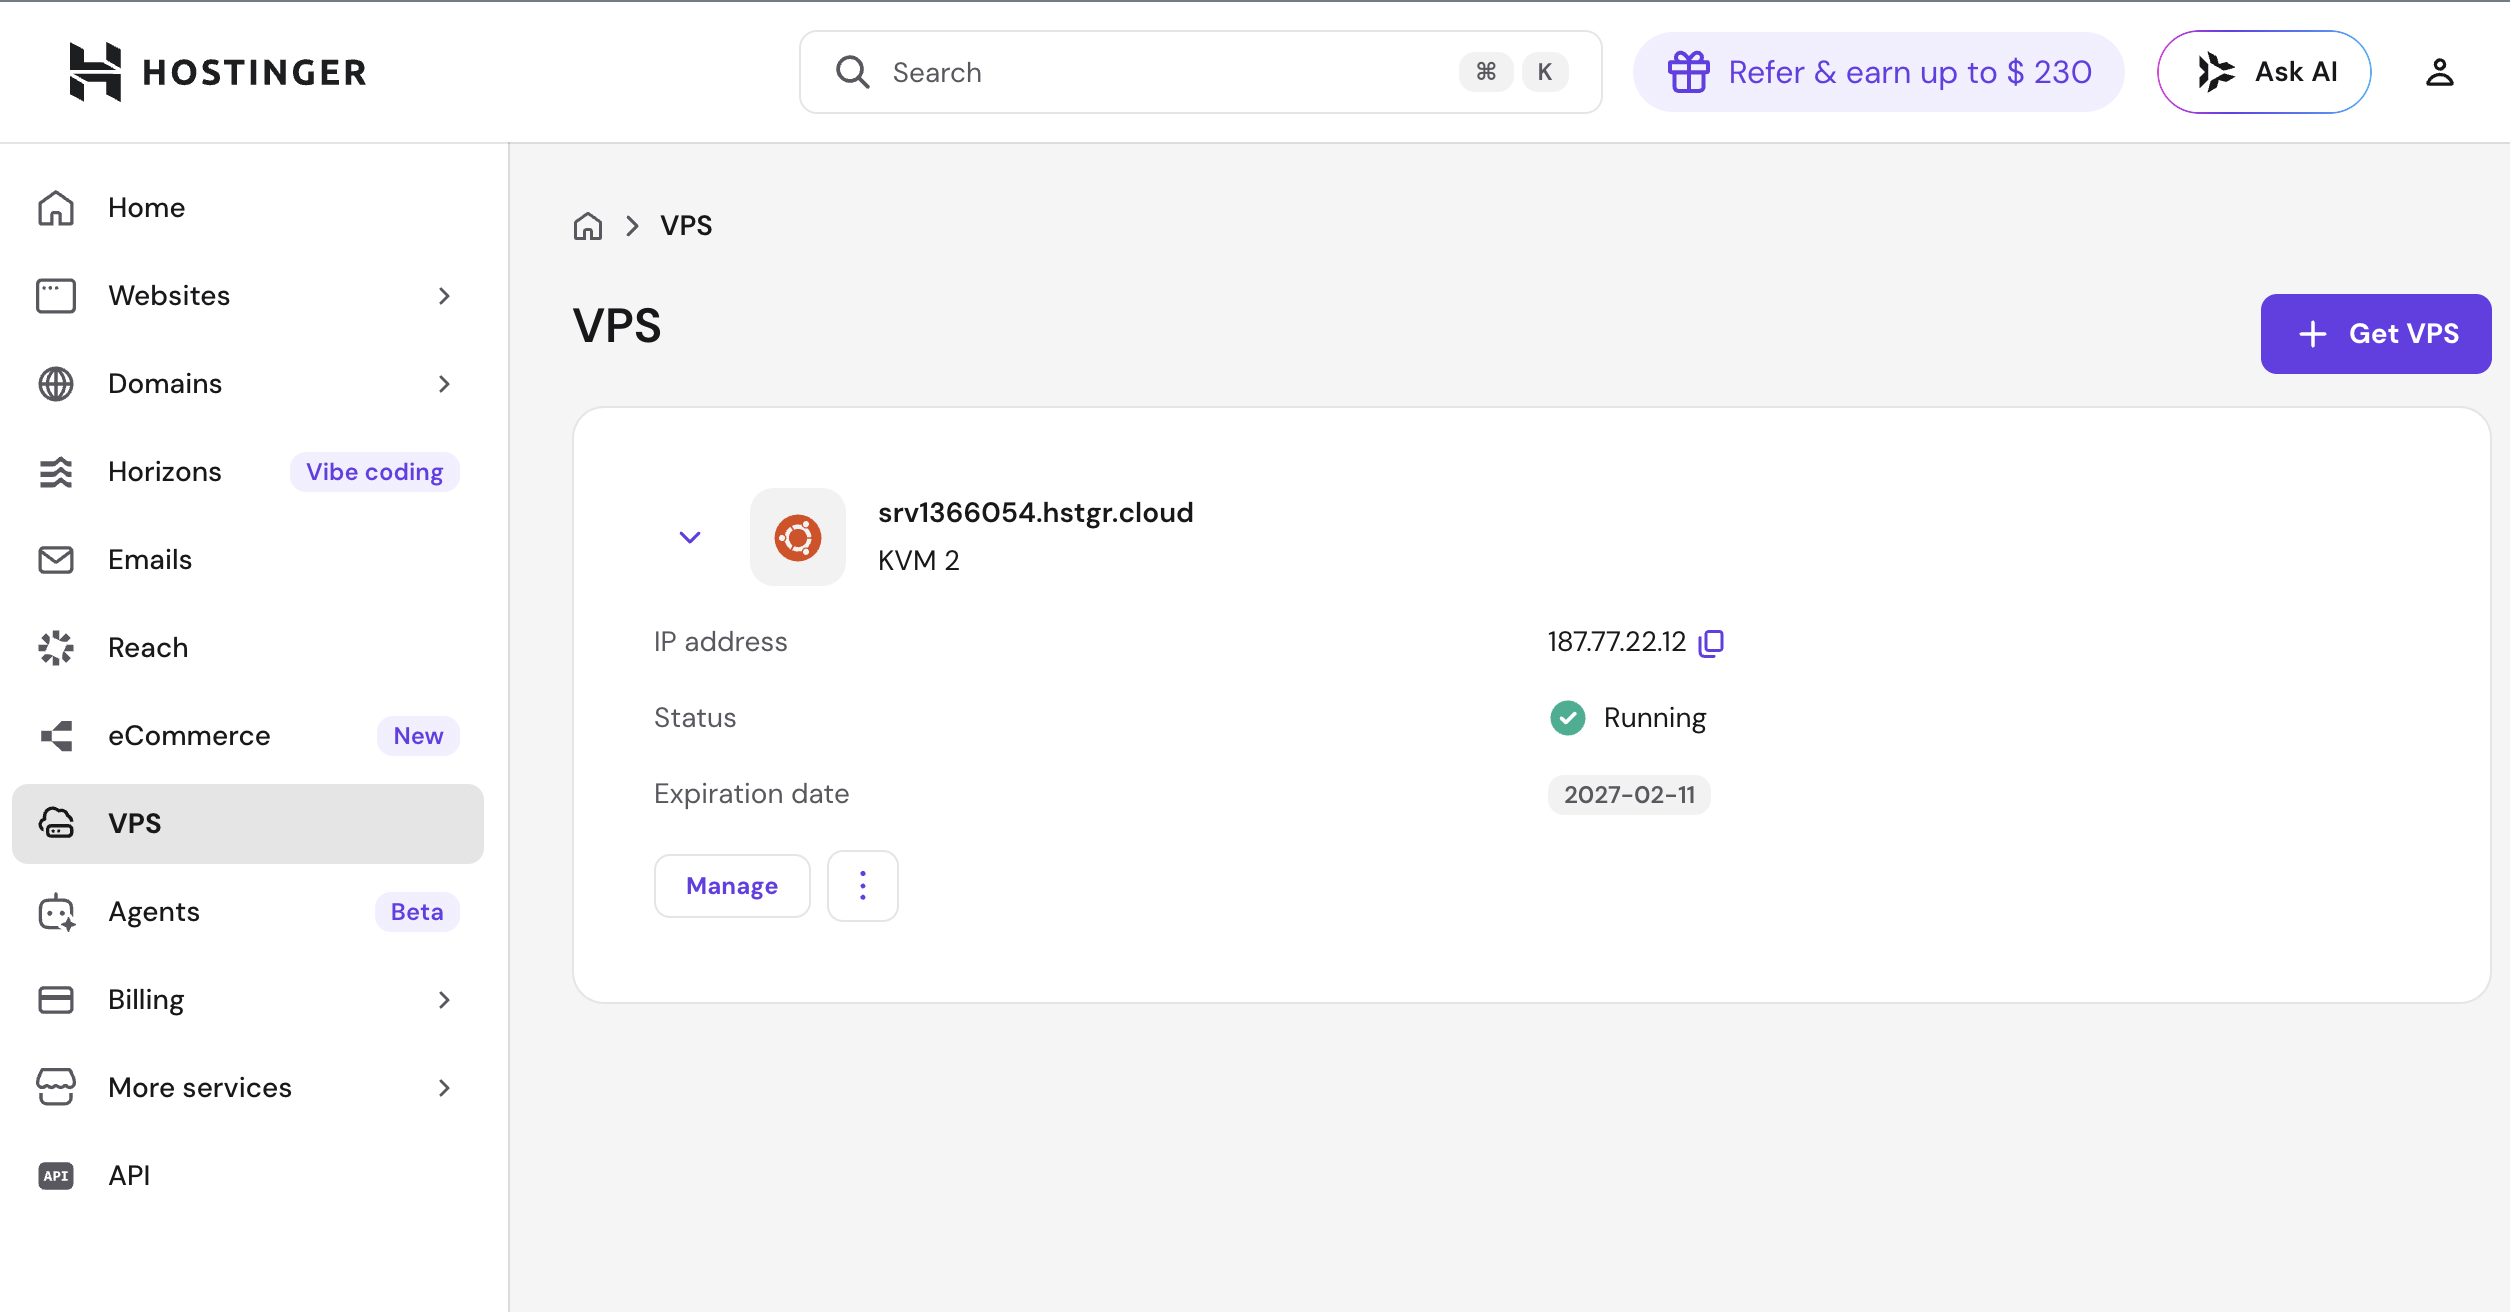Click the Running status text
This screenshot has height=1312, width=2510.
click(x=1655, y=718)
